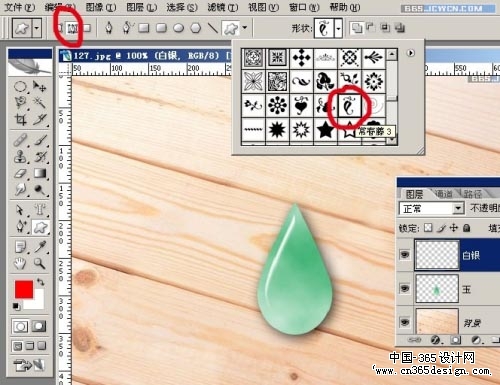The width and height of the screenshot is (500, 385).
Task: Pick the five-point star shape
Action: (x=325, y=130)
